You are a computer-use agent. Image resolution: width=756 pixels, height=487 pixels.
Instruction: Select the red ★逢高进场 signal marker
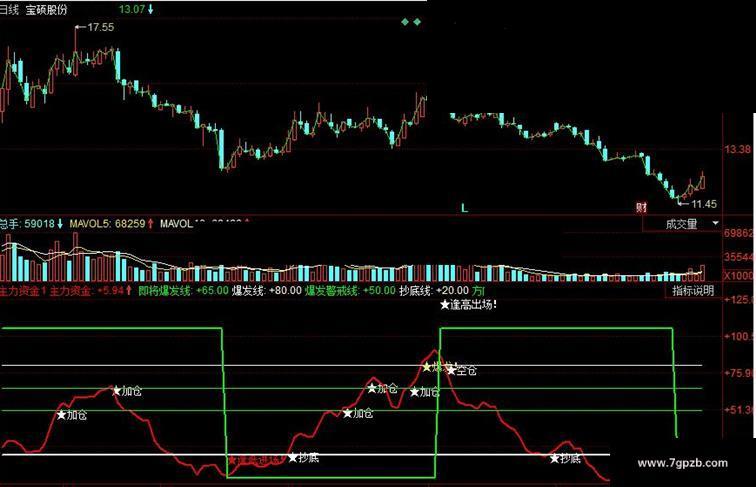256,460
